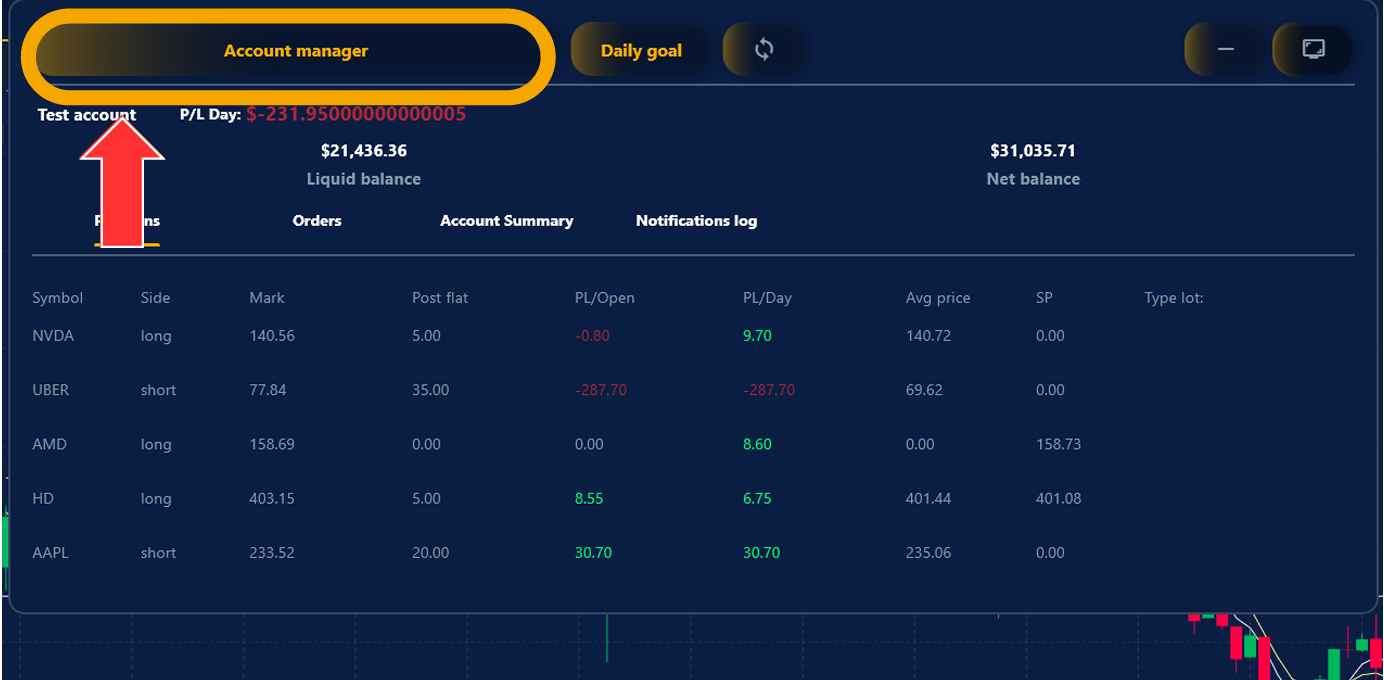This screenshot has width=1384, height=680.
Task: Switch to the Account Summary tab
Action: click(506, 221)
